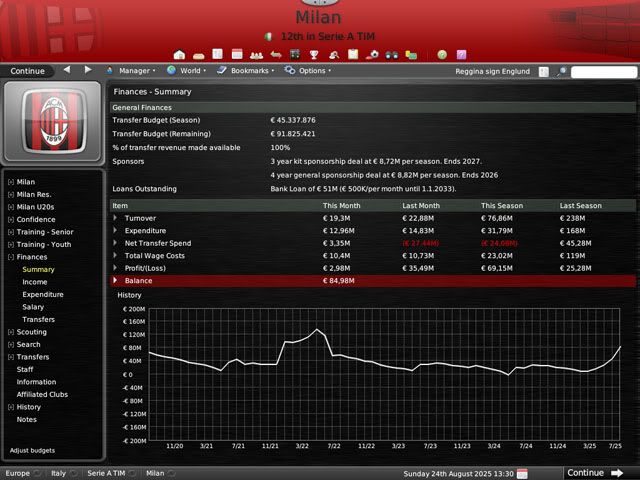Click the Adjust budgets link

pyautogui.click(x=32, y=451)
